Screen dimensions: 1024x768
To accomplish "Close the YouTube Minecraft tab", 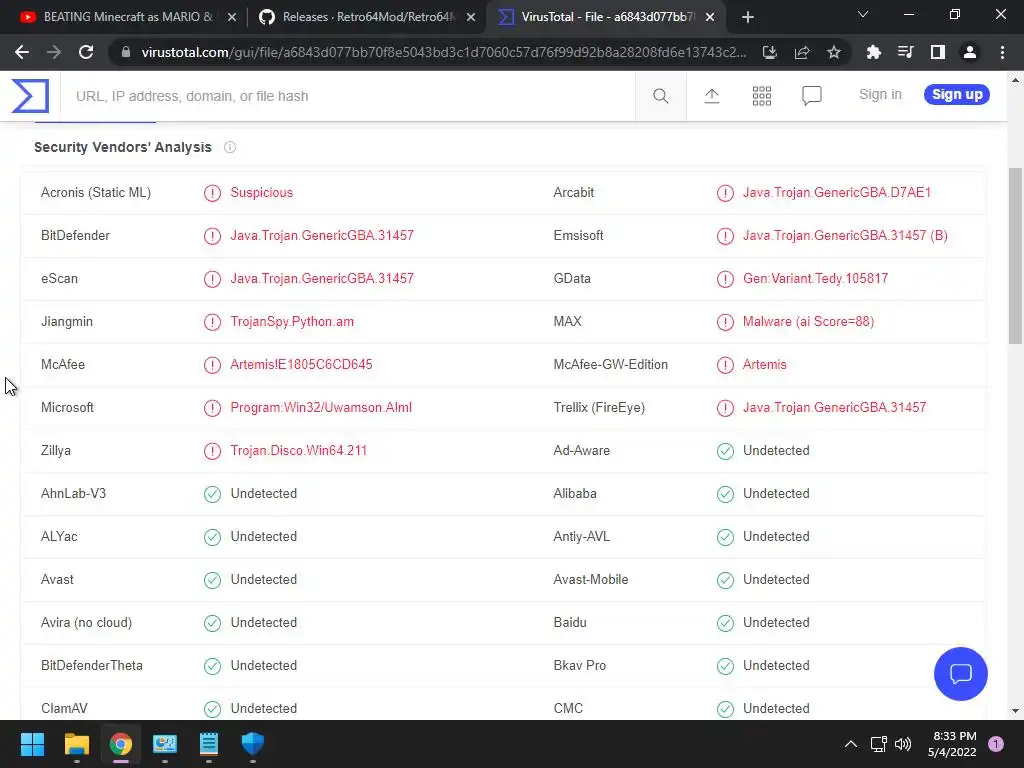I will (231, 18).
